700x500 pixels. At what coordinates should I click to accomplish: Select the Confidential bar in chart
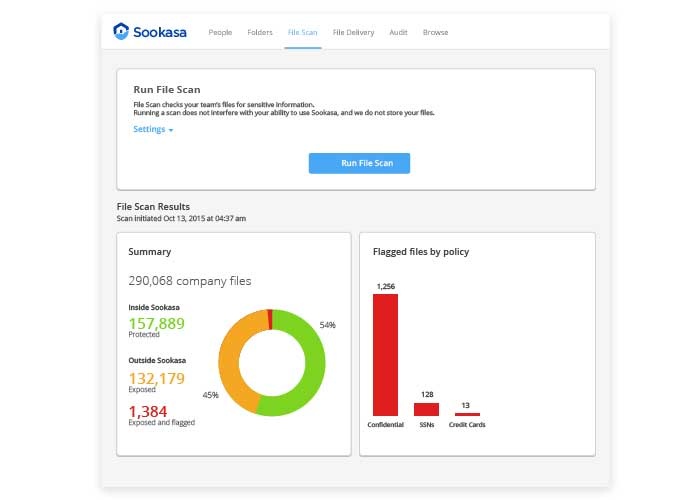pos(385,355)
